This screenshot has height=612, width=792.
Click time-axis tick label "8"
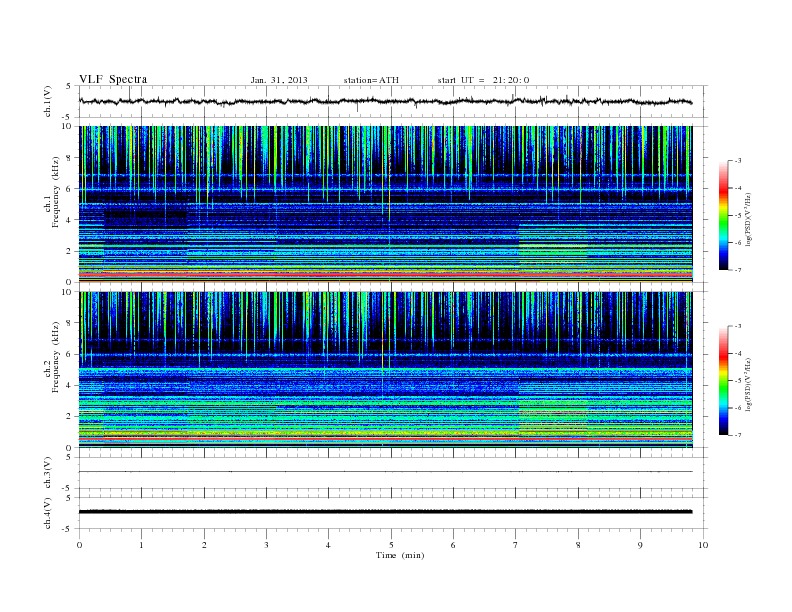coord(578,545)
